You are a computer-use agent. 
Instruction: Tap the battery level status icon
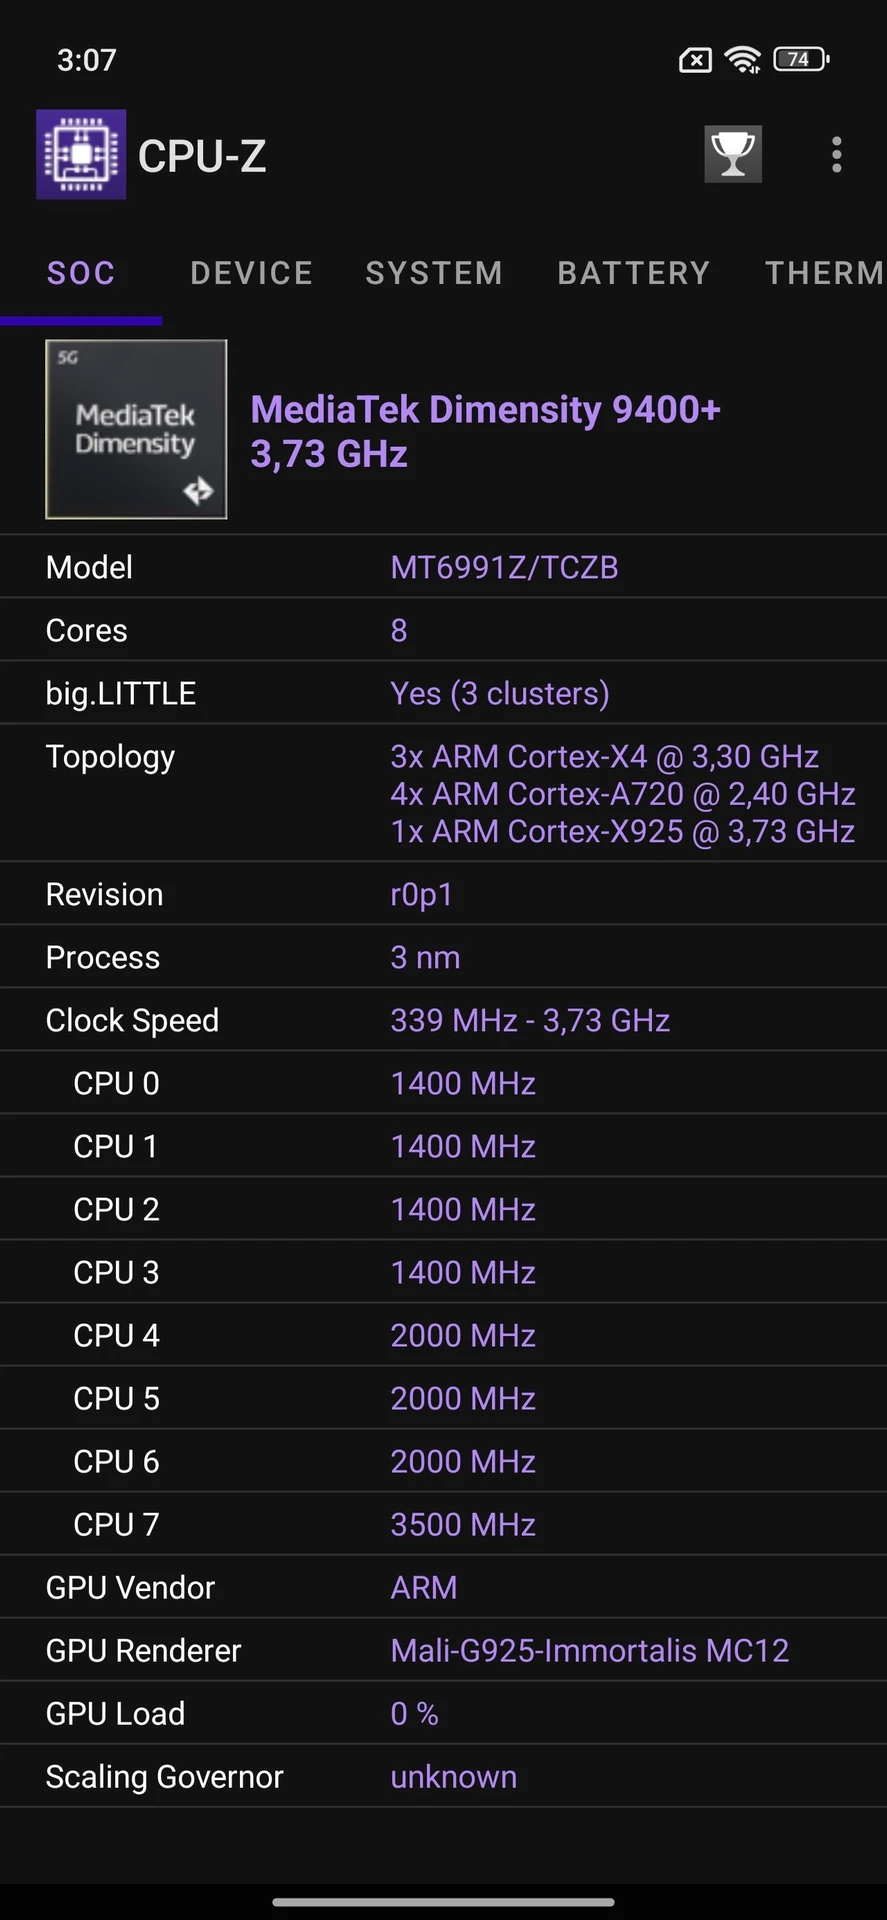pos(801,60)
